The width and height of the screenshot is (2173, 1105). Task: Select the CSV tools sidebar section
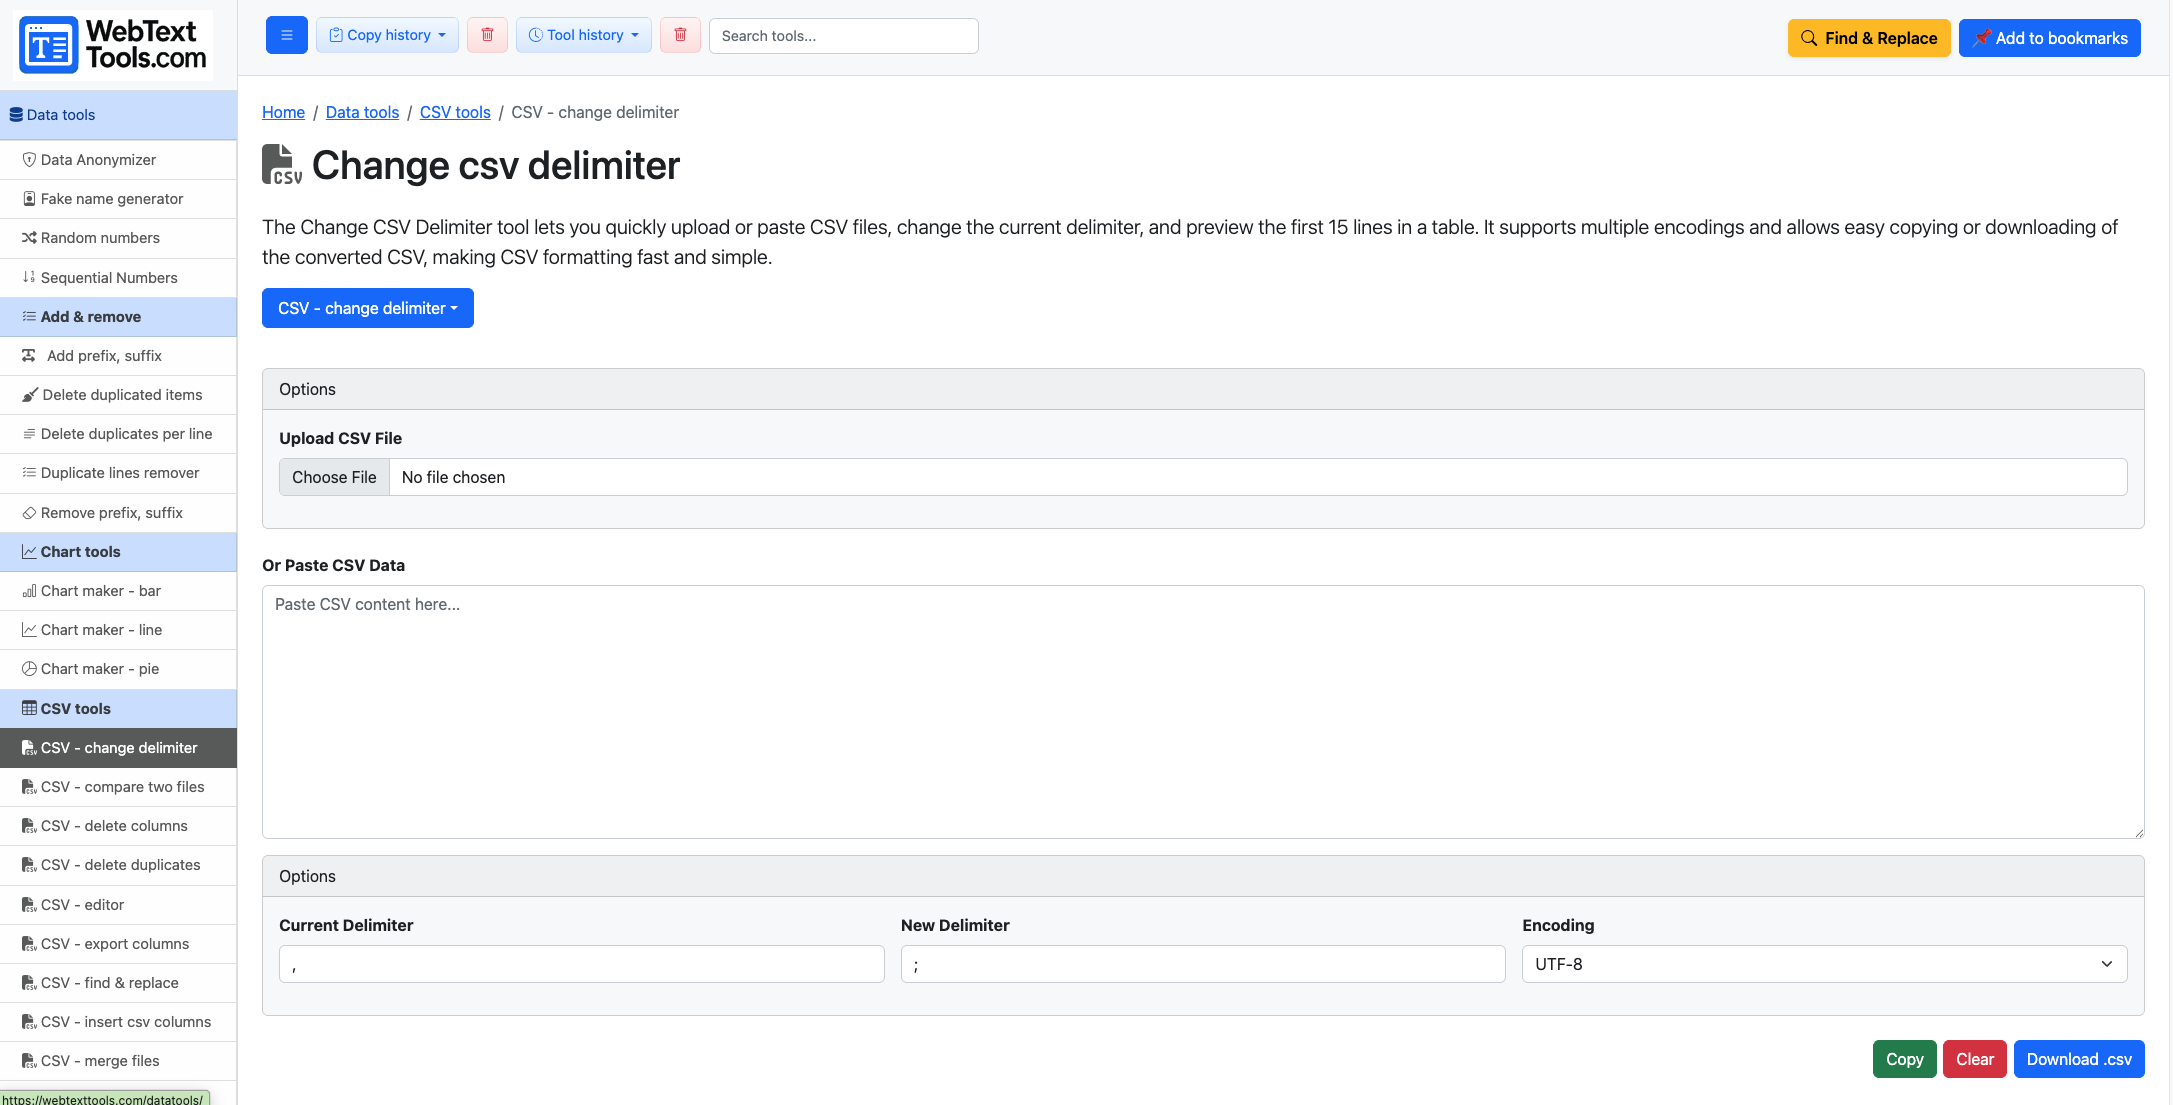[118, 709]
